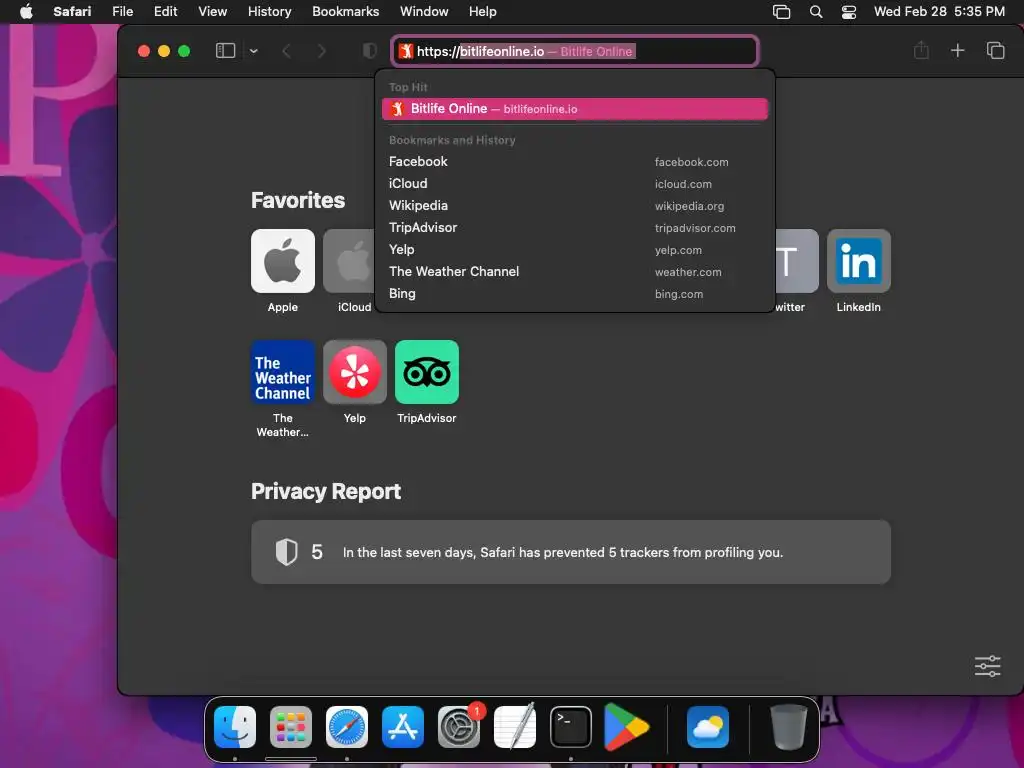Open the View menu
The width and height of the screenshot is (1024, 768).
pyautogui.click(x=213, y=12)
